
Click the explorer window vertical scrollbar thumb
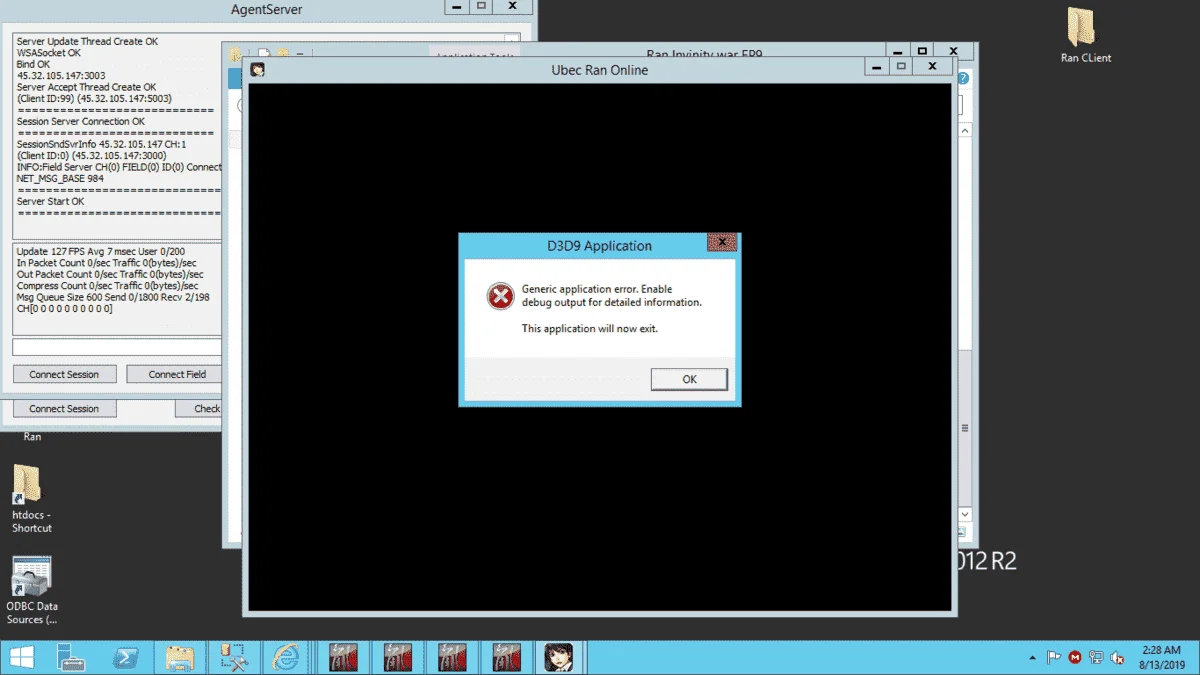point(964,427)
